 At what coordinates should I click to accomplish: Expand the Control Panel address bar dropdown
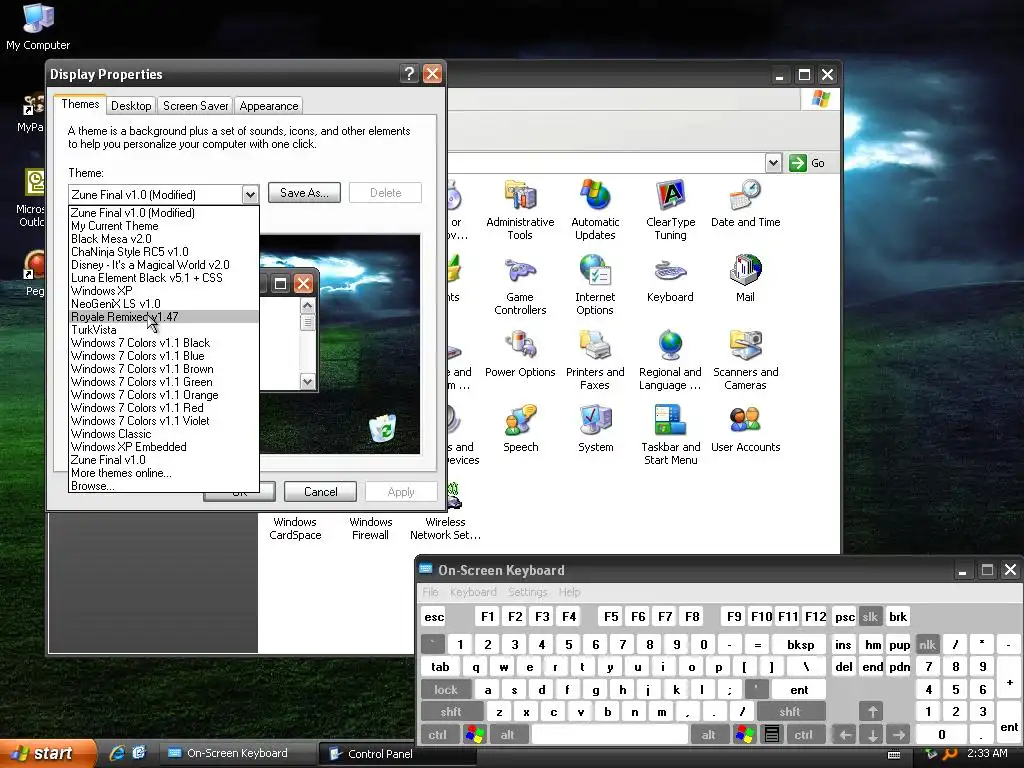click(x=773, y=163)
